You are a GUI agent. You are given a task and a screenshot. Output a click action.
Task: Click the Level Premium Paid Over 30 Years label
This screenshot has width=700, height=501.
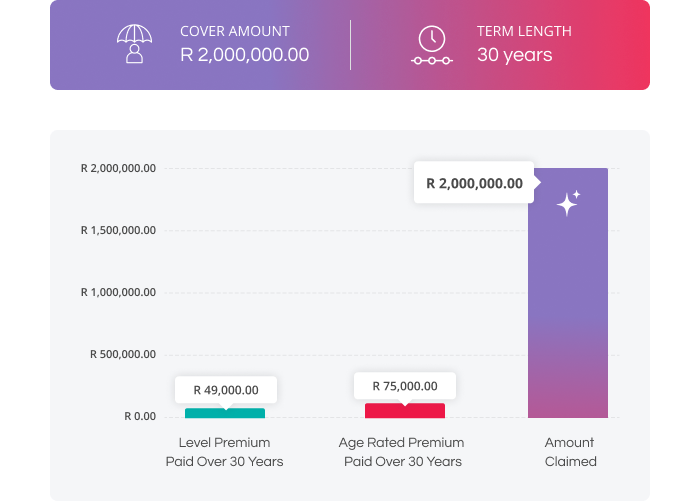(225, 452)
